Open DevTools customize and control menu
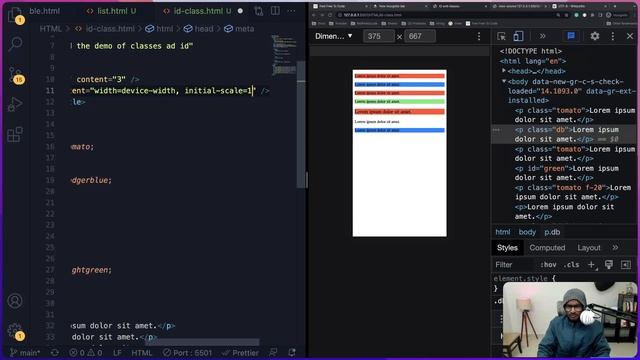640x360 pixels. point(613,36)
